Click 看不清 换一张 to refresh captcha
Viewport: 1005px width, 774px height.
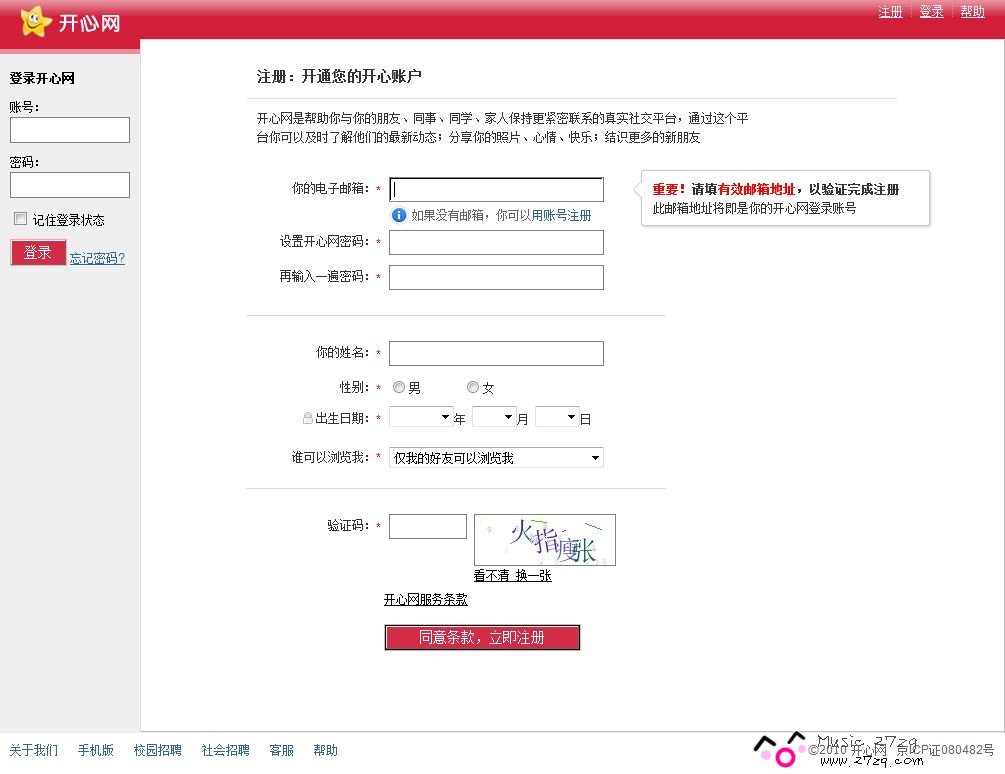click(512, 575)
